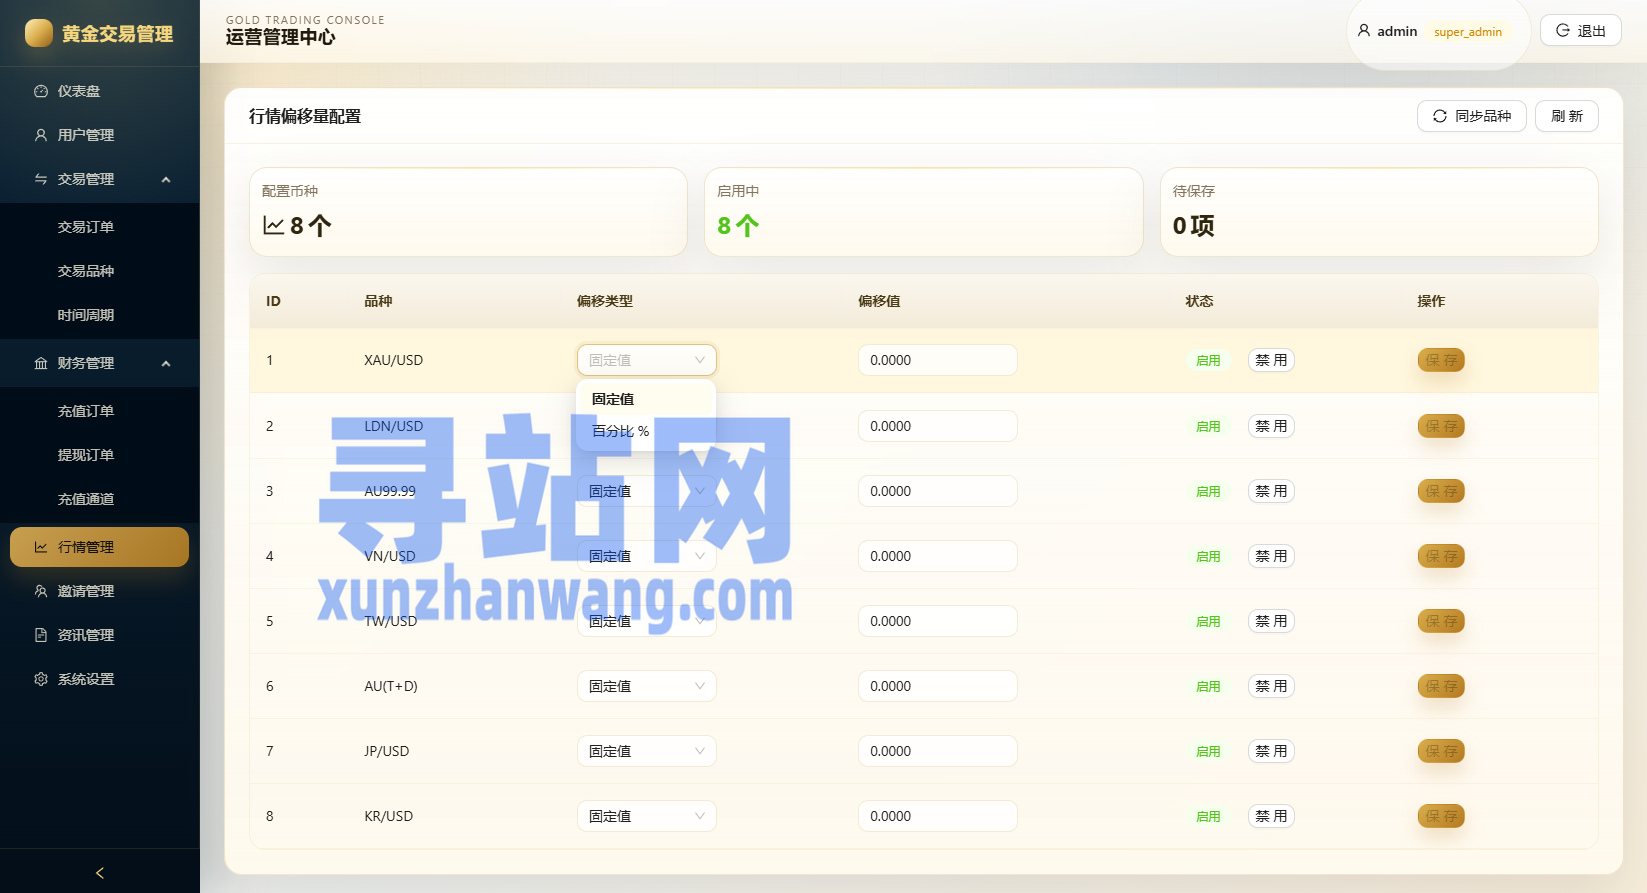Click offset value field for LDN/USD
The height and width of the screenshot is (893, 1647).
point(937,426)
